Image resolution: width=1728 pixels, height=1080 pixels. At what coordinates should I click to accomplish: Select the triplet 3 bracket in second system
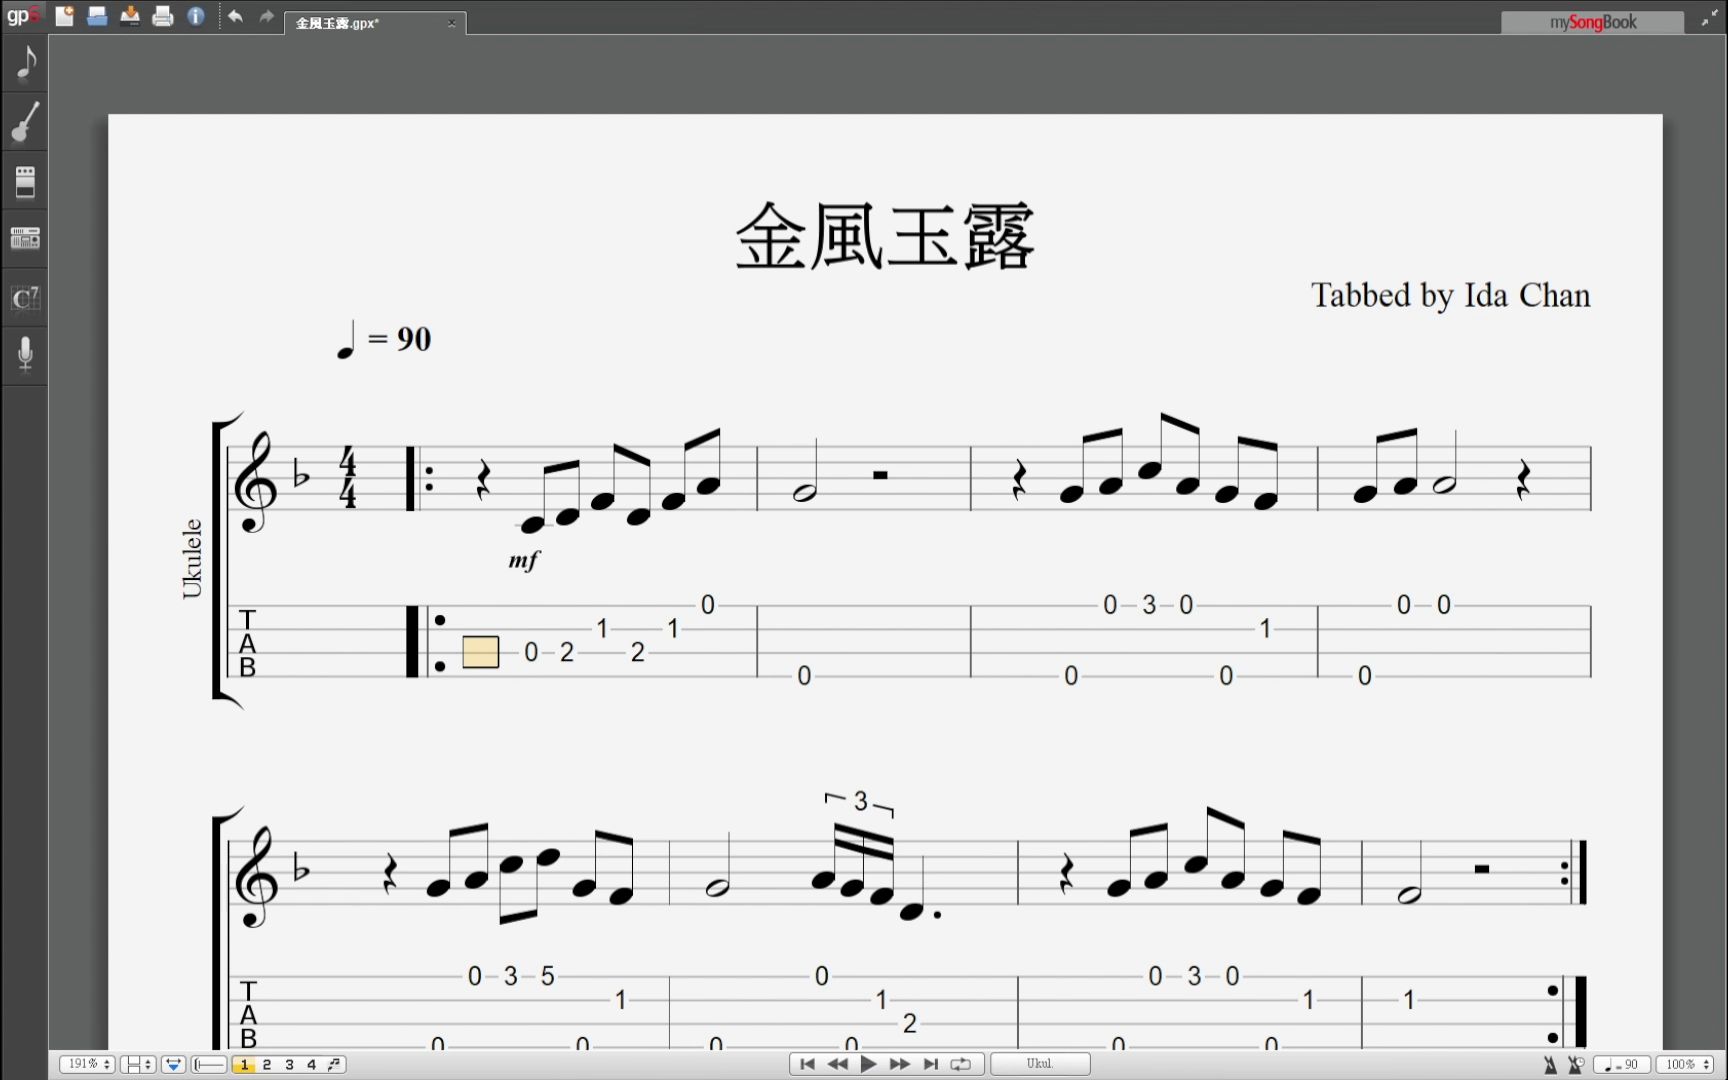pos(860,802)
